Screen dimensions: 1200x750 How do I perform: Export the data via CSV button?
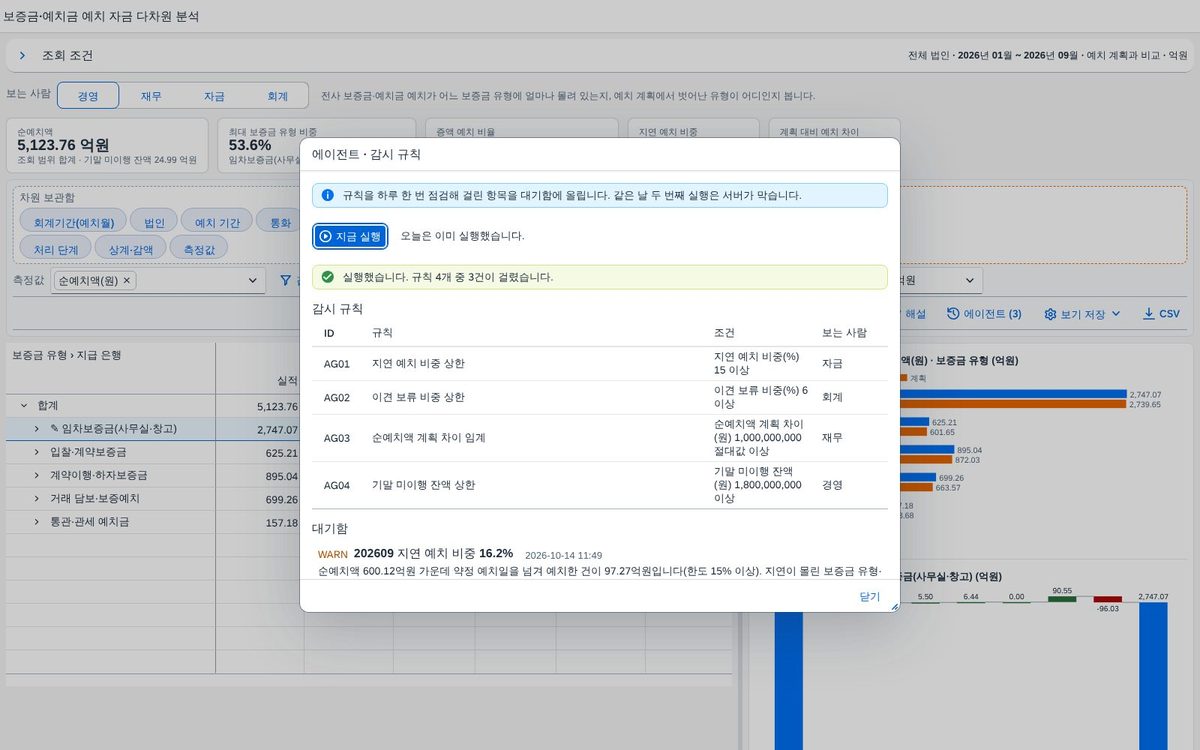(1161, 314)
